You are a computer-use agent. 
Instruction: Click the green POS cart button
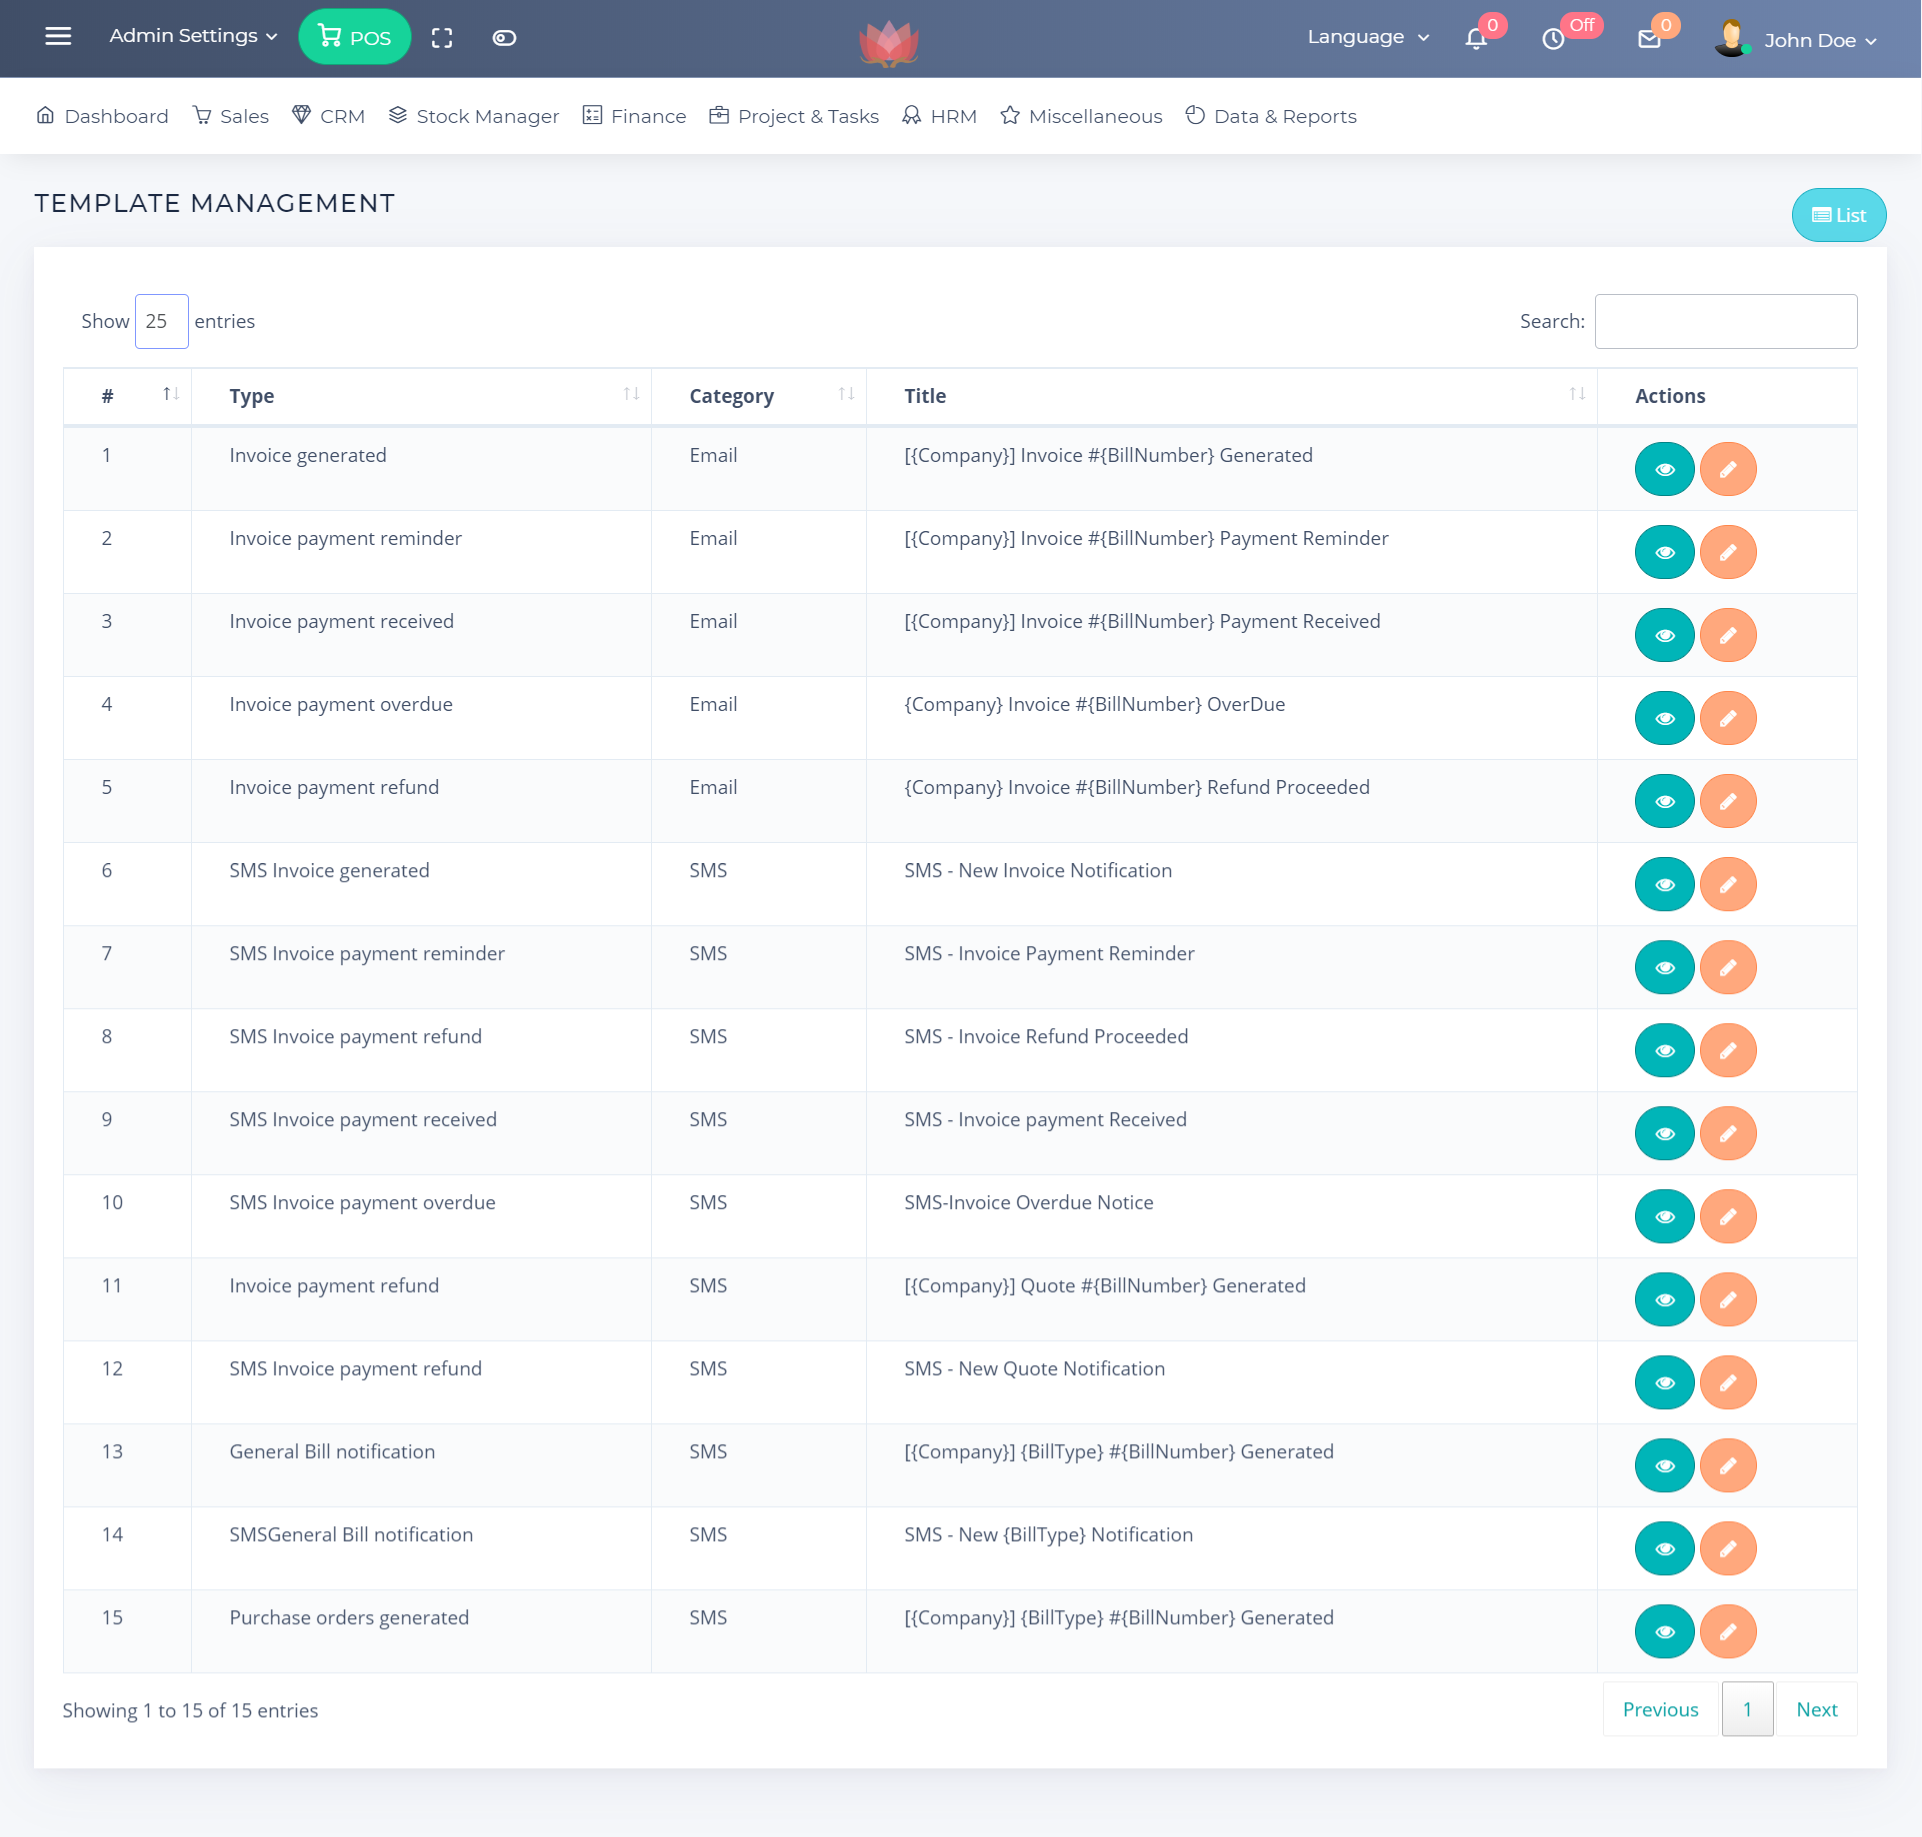coord(354,37)
